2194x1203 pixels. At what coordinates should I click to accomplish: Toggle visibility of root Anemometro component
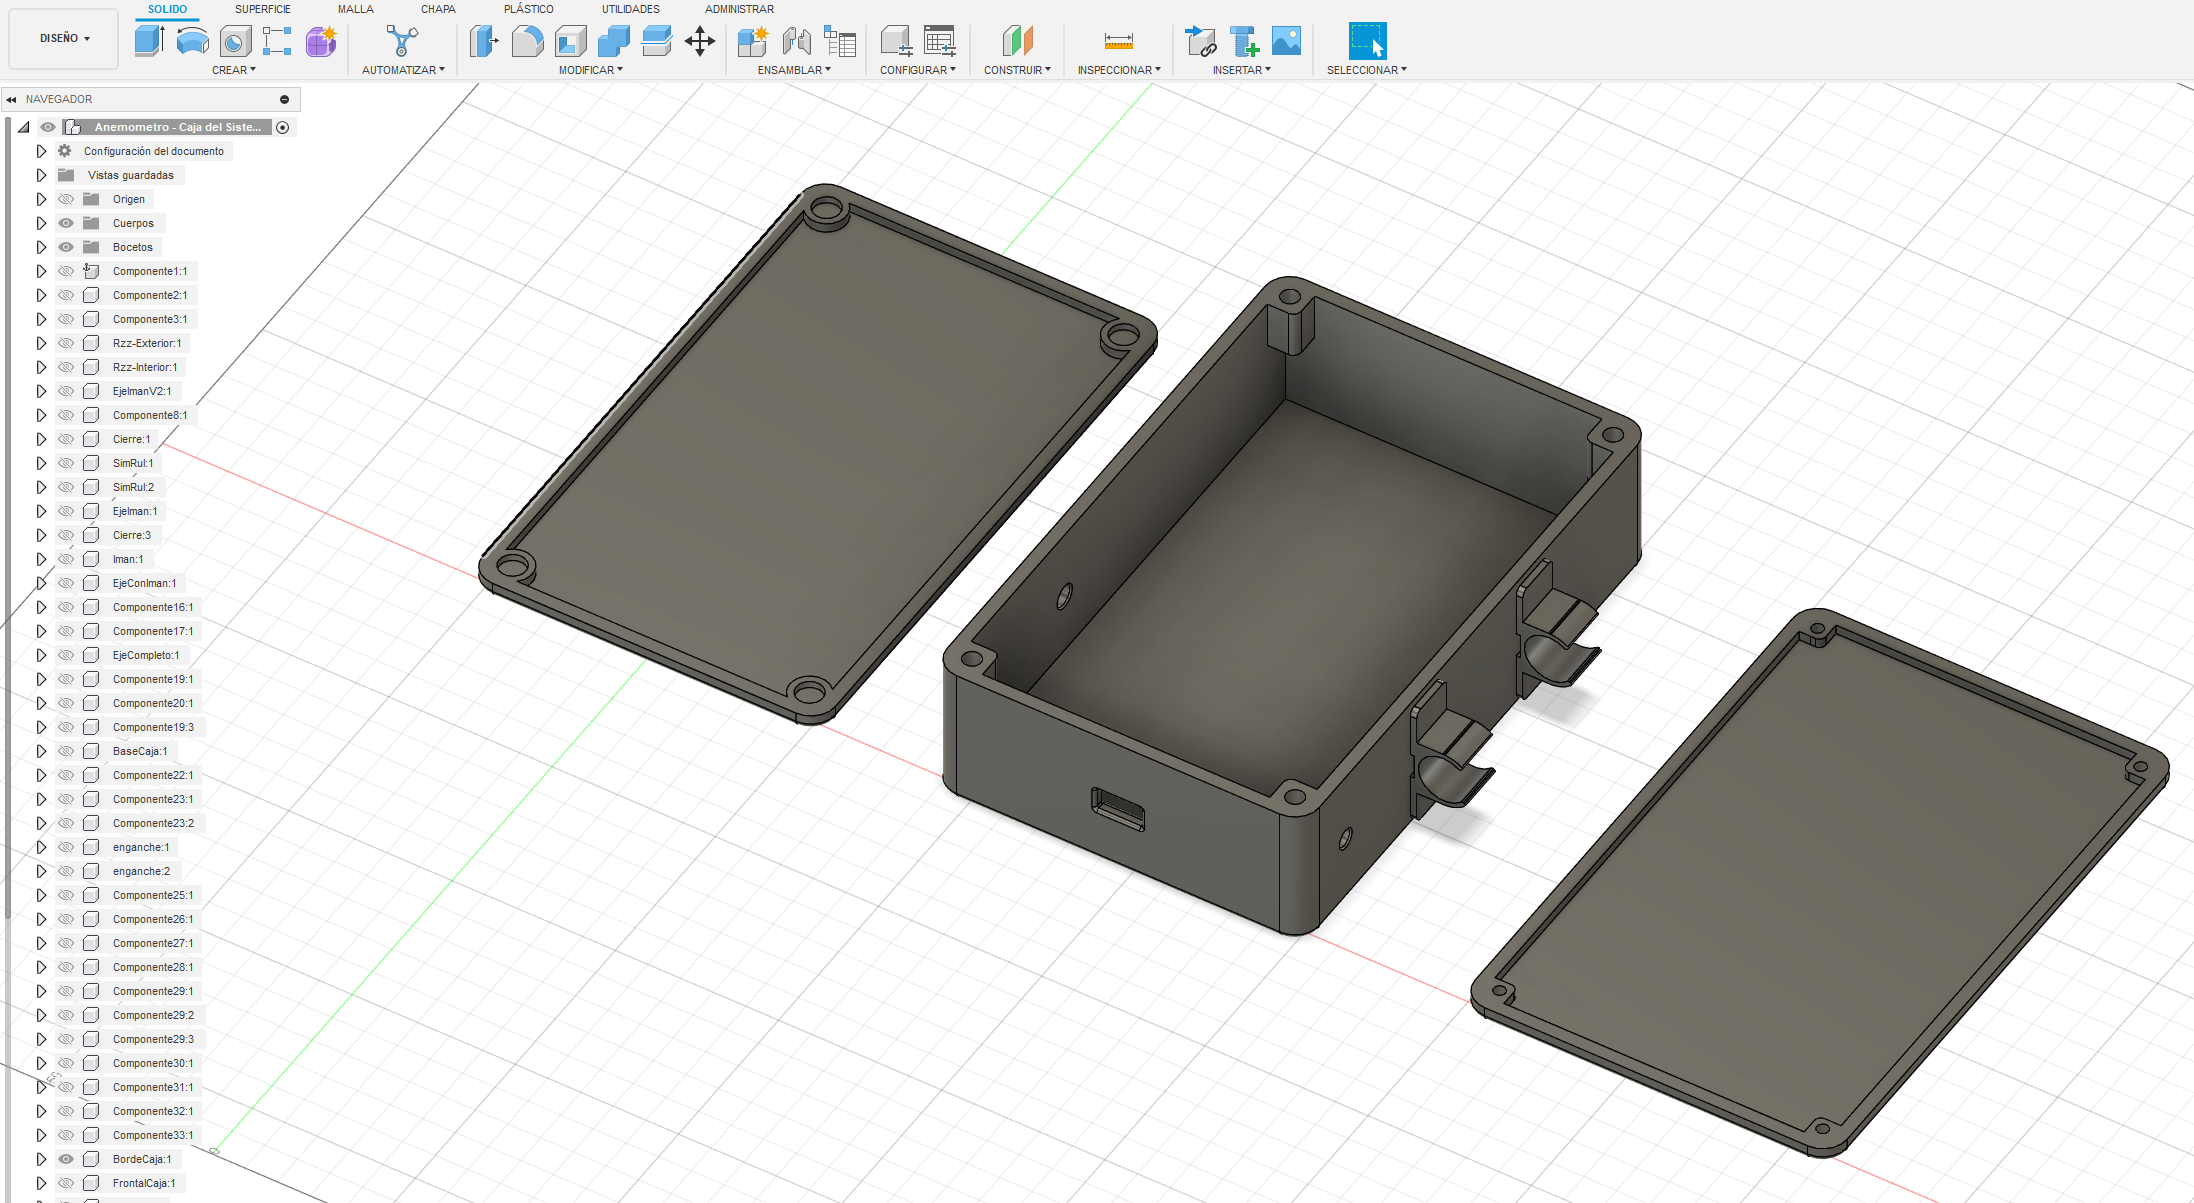coord(48,127)
